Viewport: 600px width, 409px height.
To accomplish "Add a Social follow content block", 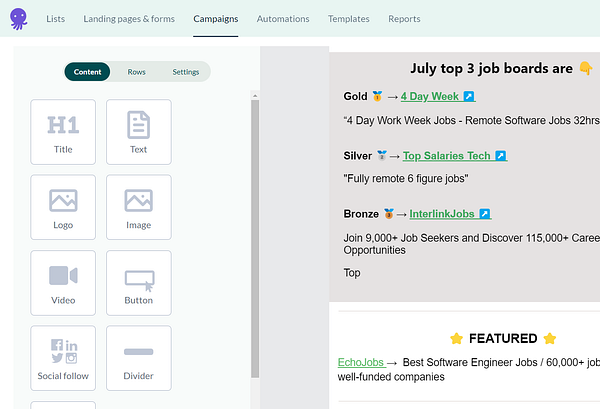I will pyautogui.click(x=63, y=358).
